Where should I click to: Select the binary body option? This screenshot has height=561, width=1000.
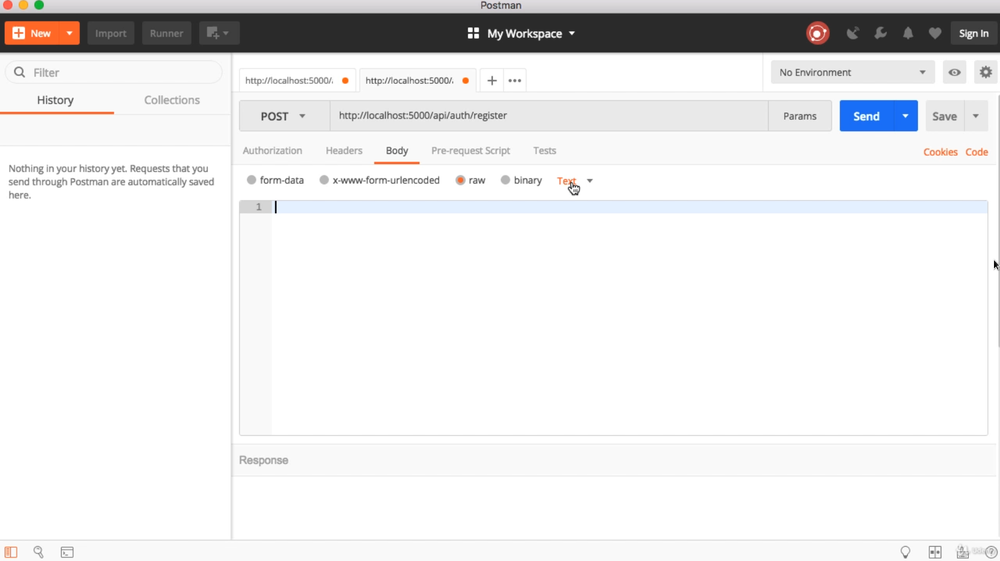click(x=505, y=180)
